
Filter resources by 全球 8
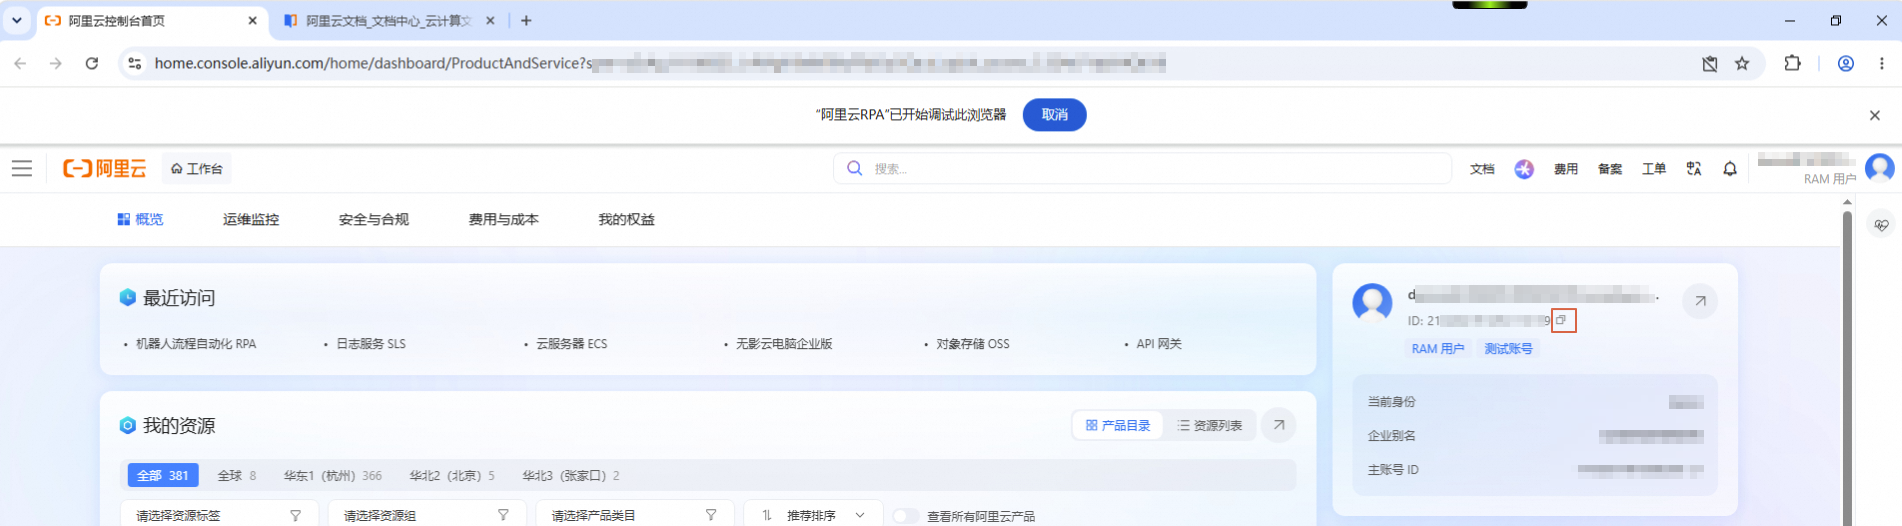tap(237, 476)
